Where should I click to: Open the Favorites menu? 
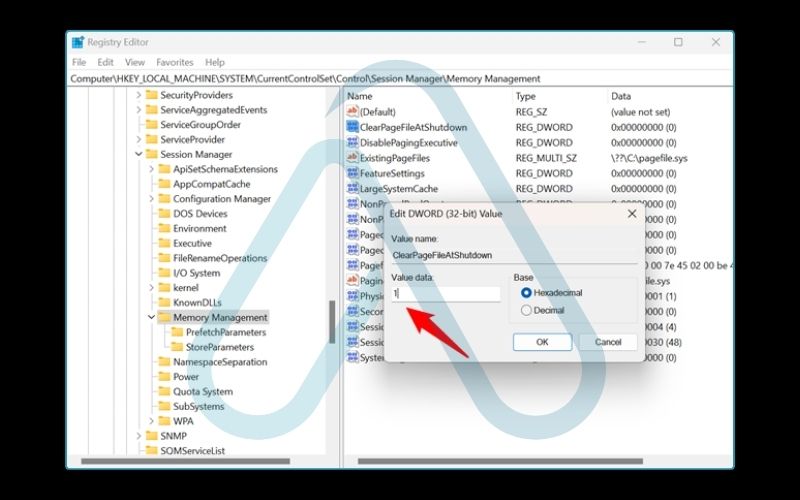click(x=173, y=62)
